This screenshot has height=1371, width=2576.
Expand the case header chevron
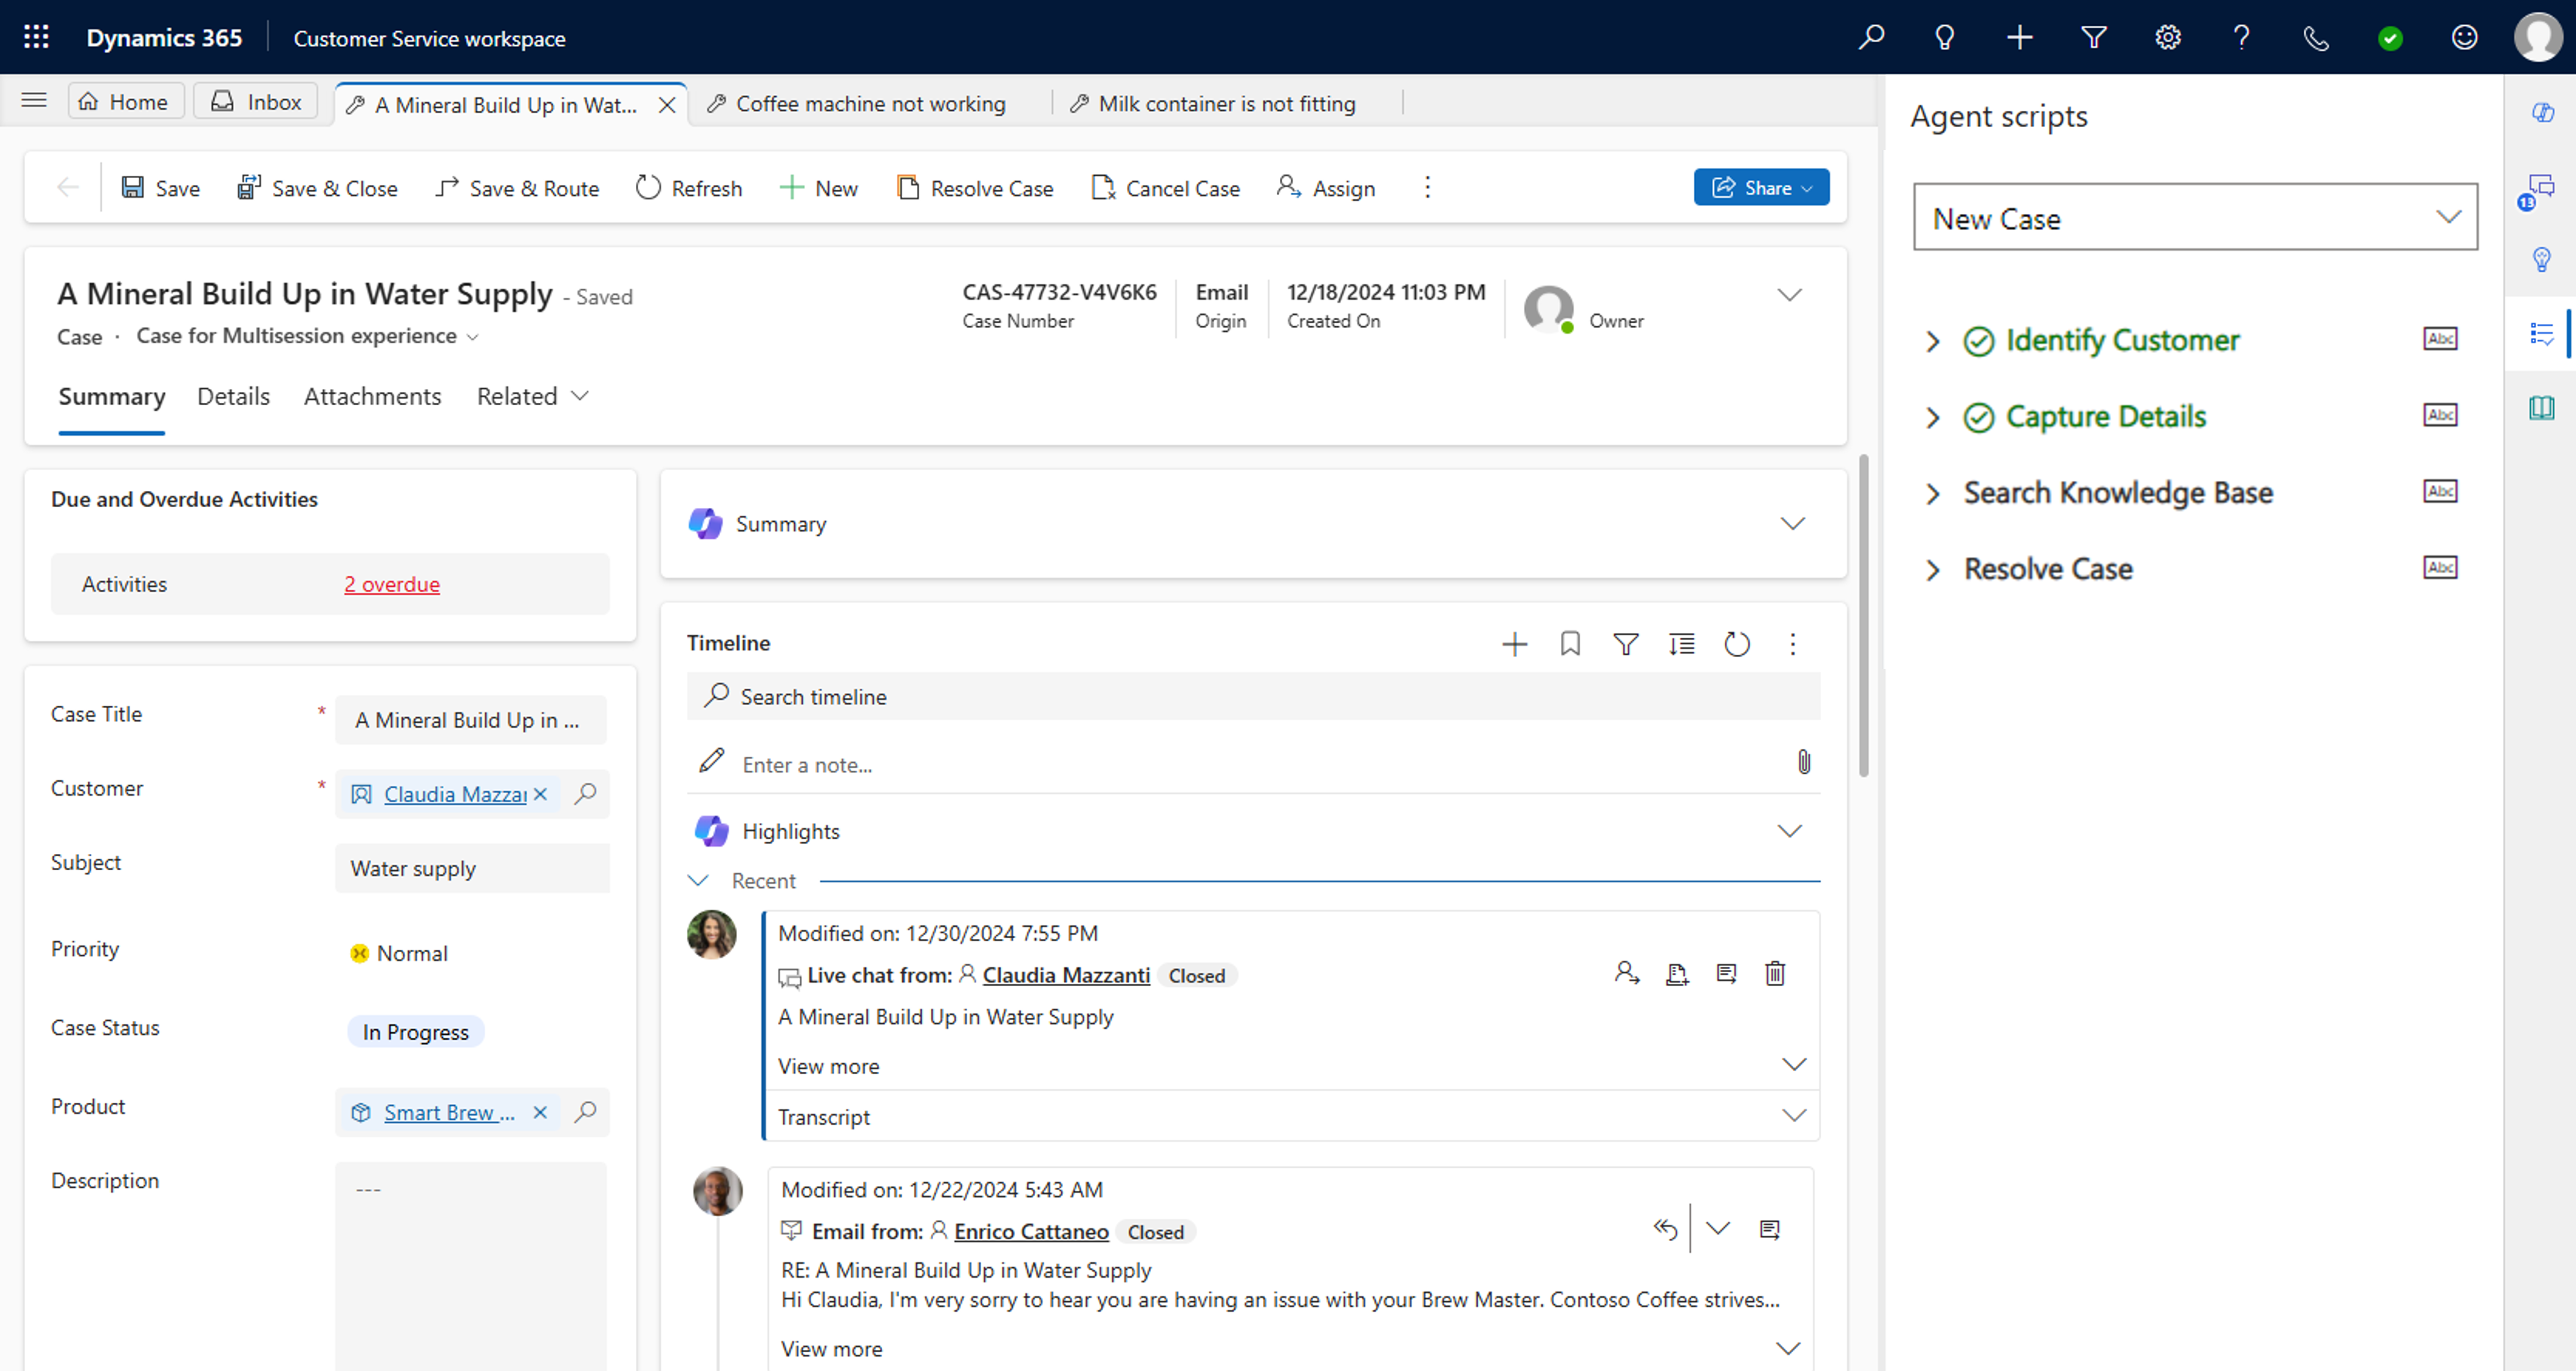tap(1789, 295)
